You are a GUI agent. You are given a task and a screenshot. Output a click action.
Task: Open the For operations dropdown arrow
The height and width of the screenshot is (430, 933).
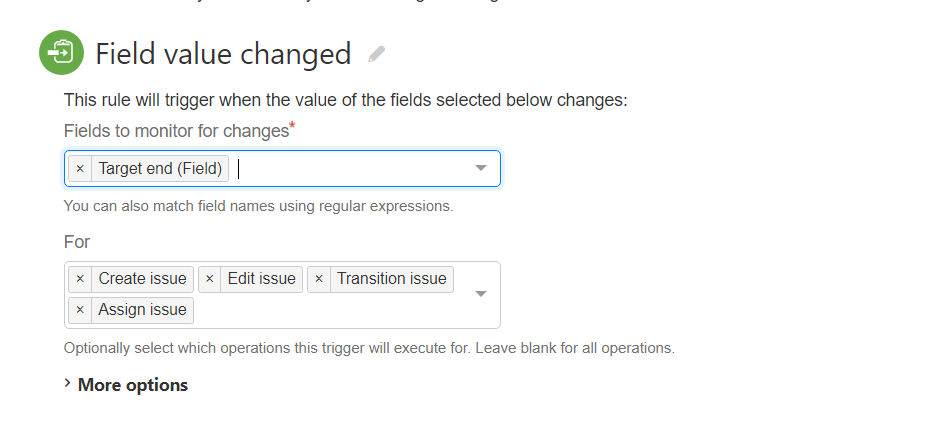pos(481,294)
